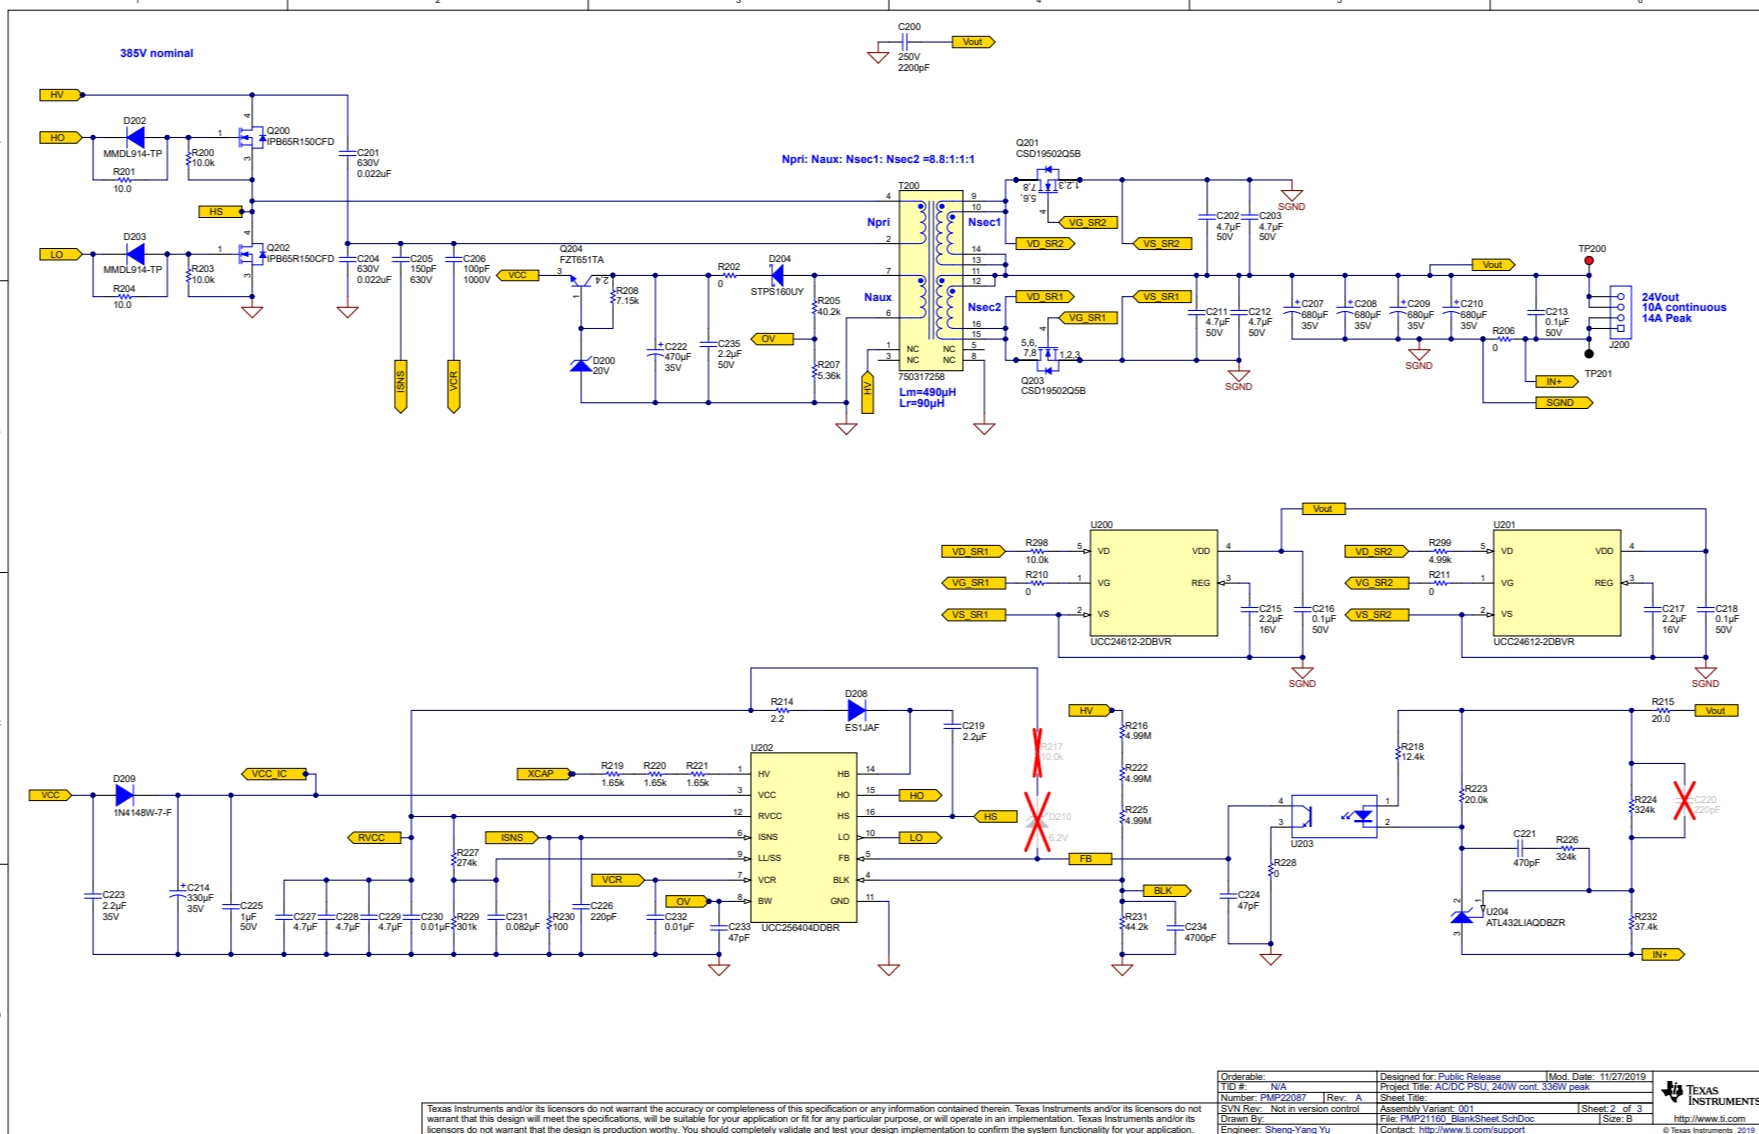The image size is (1759, 1134).
Task: Click the "385V nominal" text note
Action: [157, 53]
